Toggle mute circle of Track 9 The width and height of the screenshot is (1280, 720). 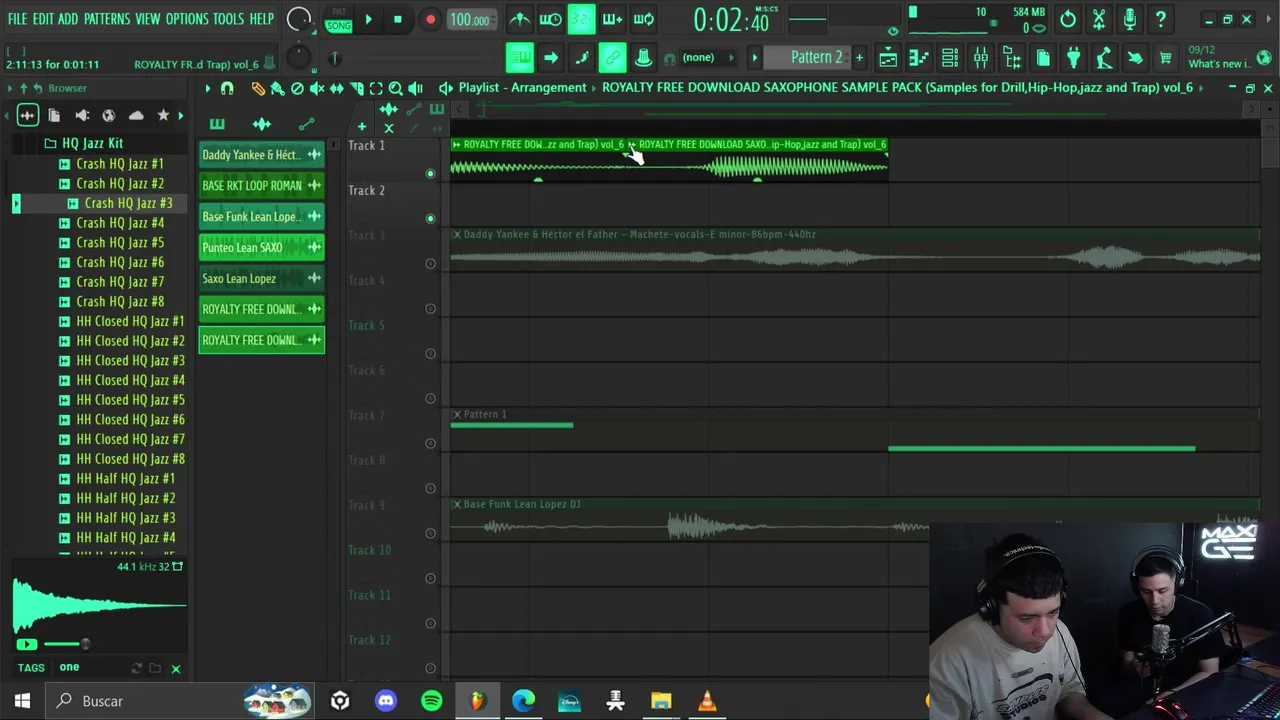coord(431,533)
